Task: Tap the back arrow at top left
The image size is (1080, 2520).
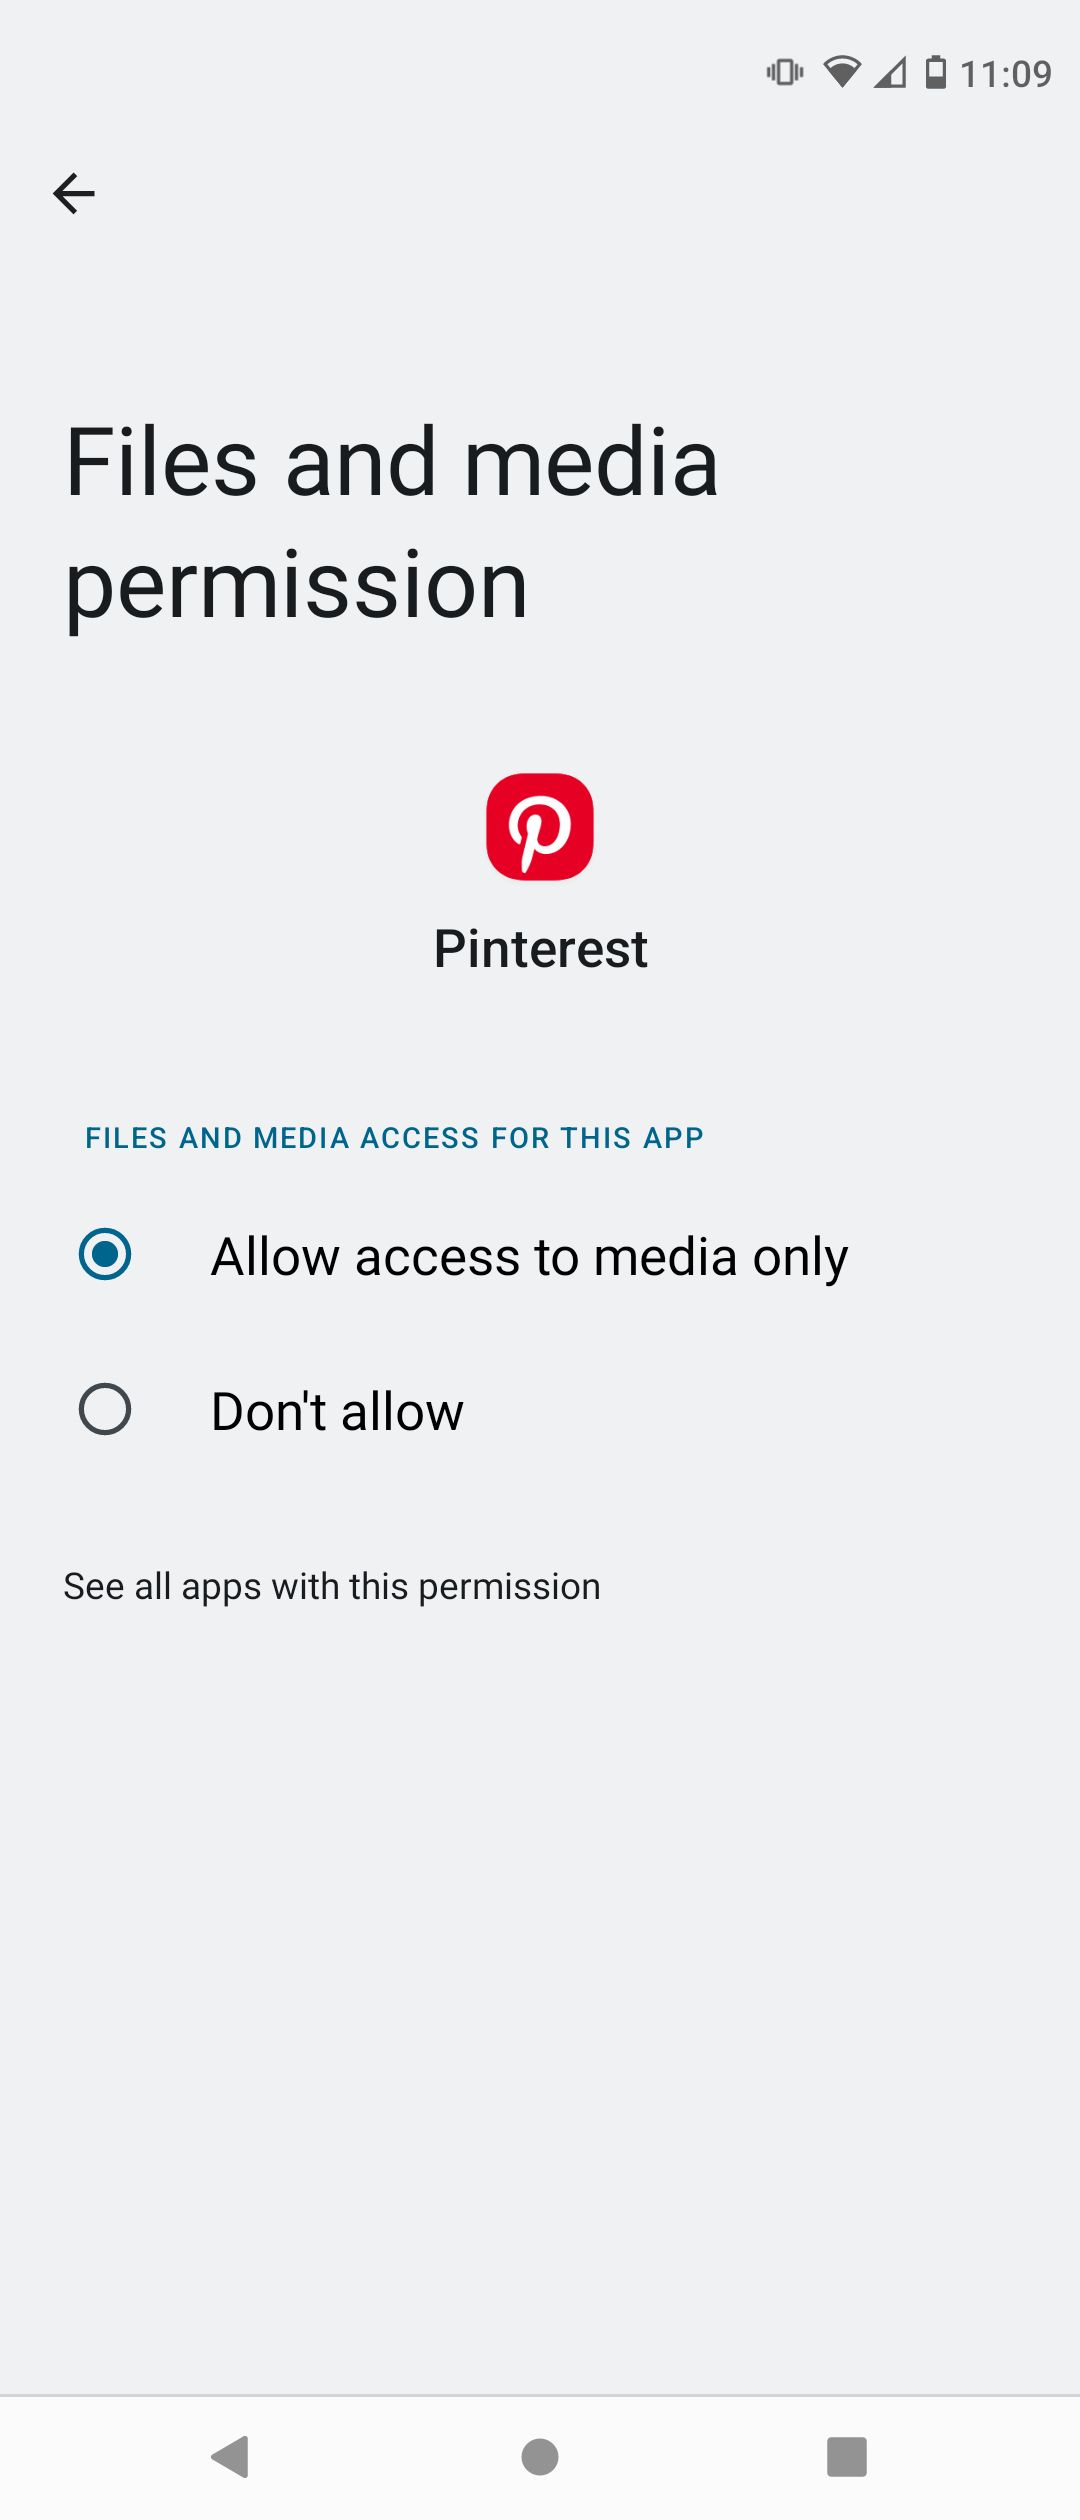Action: tap(75, 193)
